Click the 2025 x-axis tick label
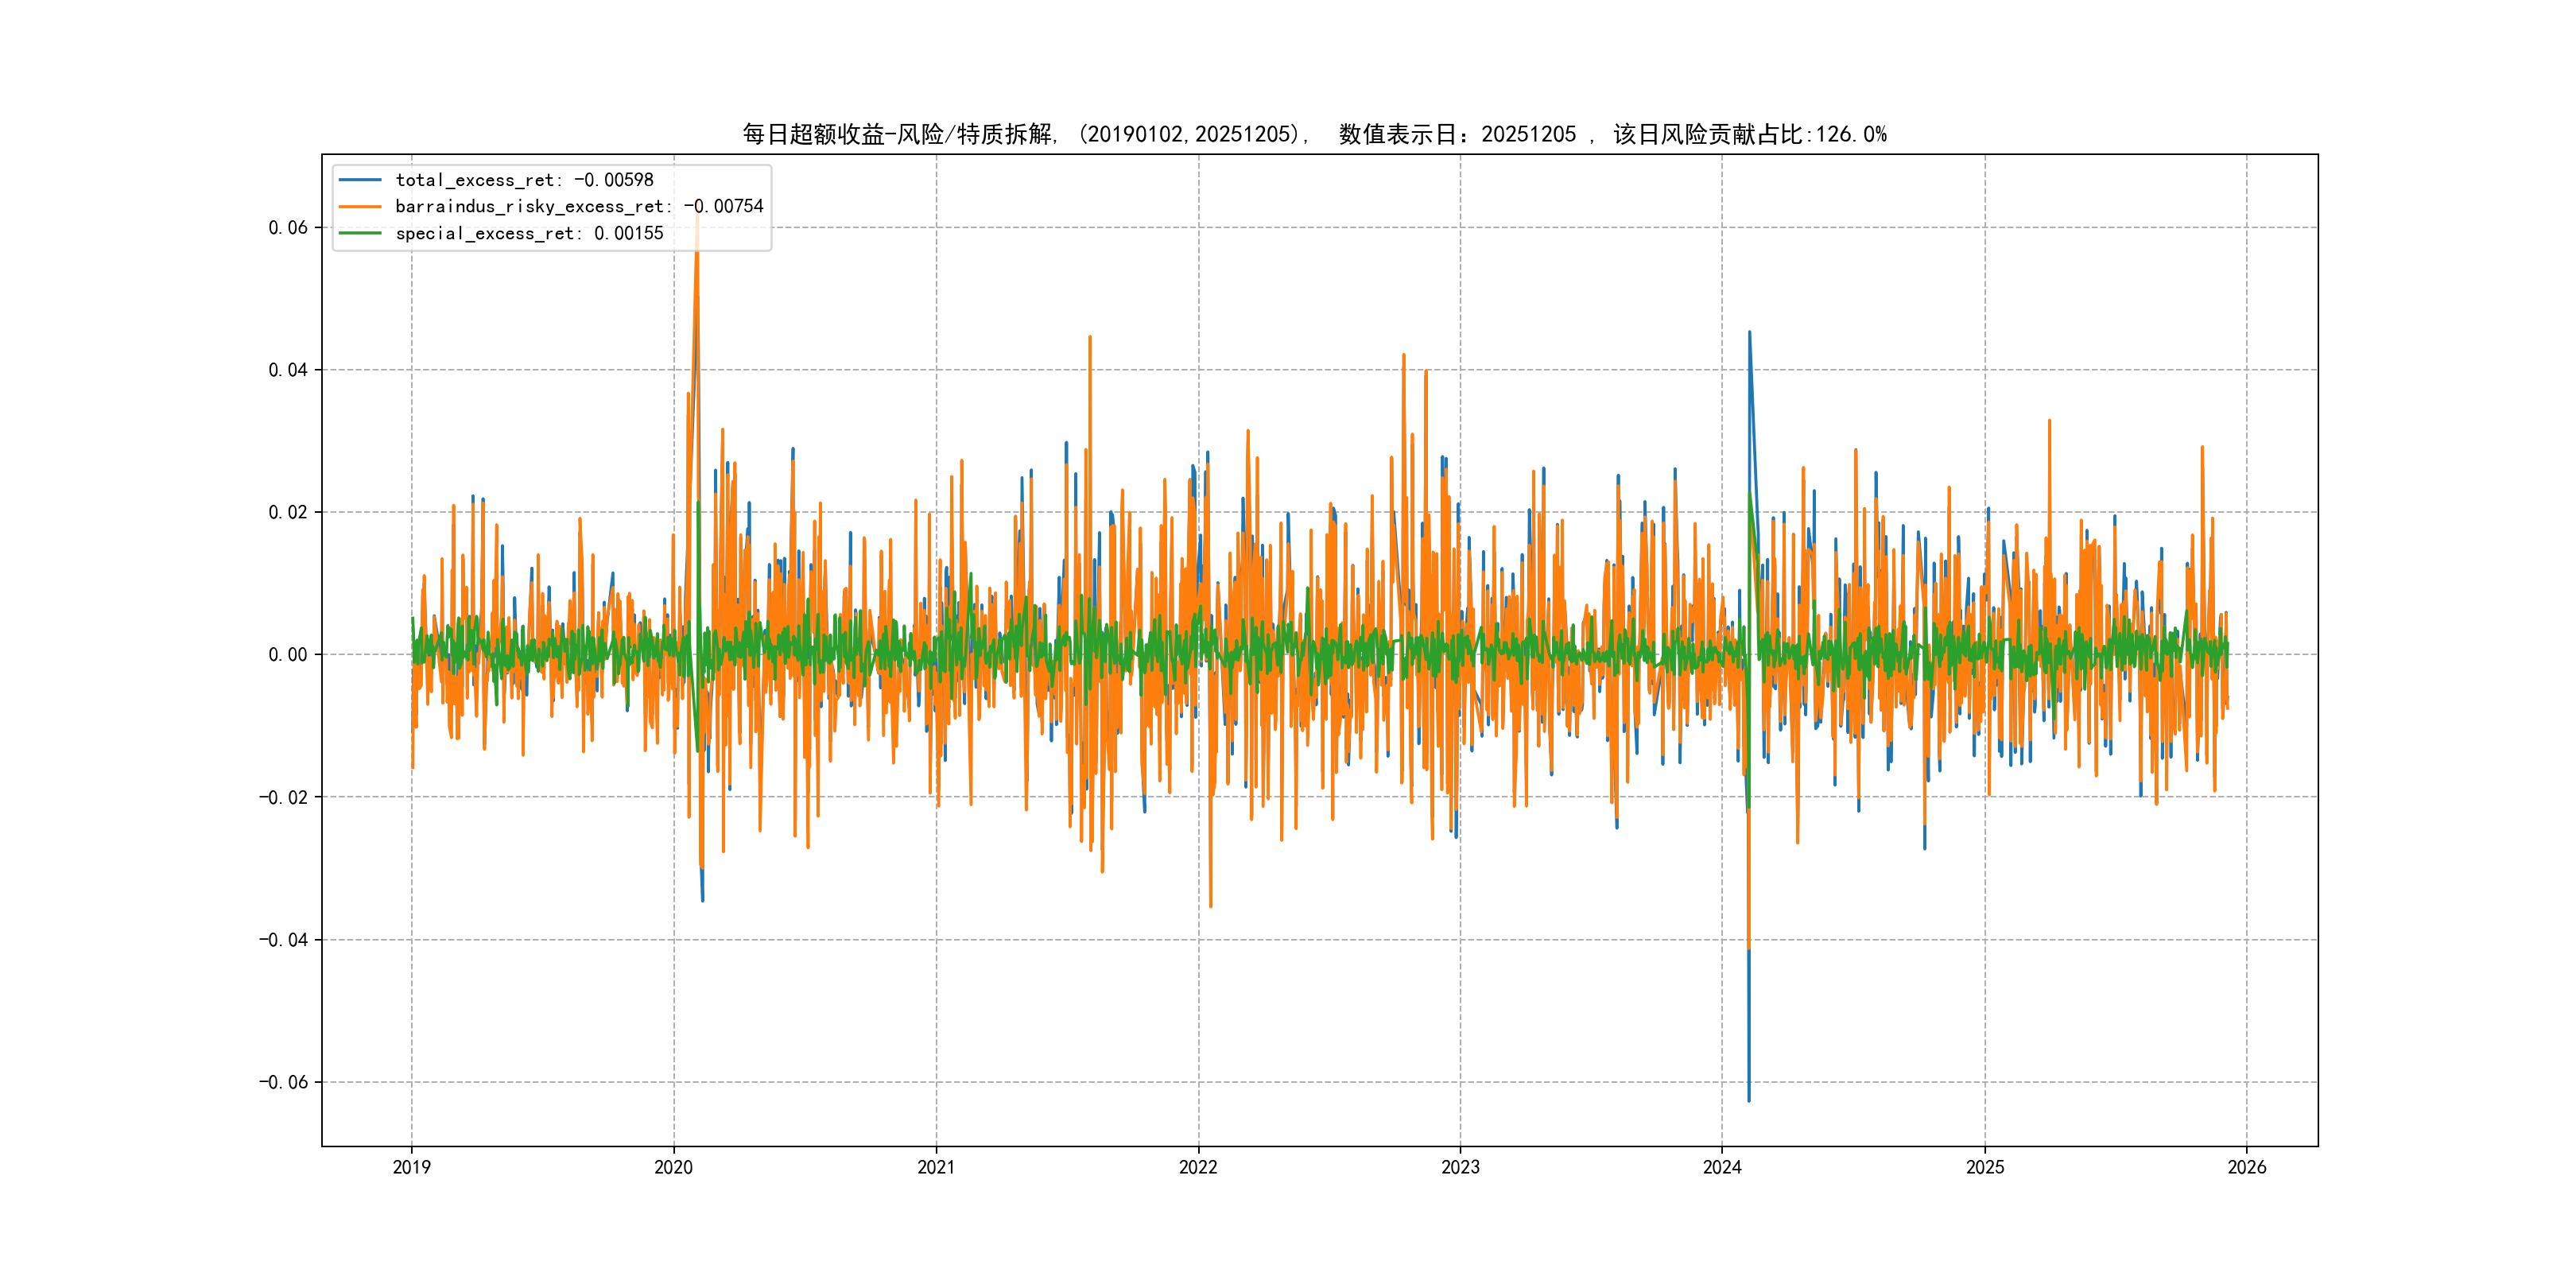 tap(1985, 1167)
